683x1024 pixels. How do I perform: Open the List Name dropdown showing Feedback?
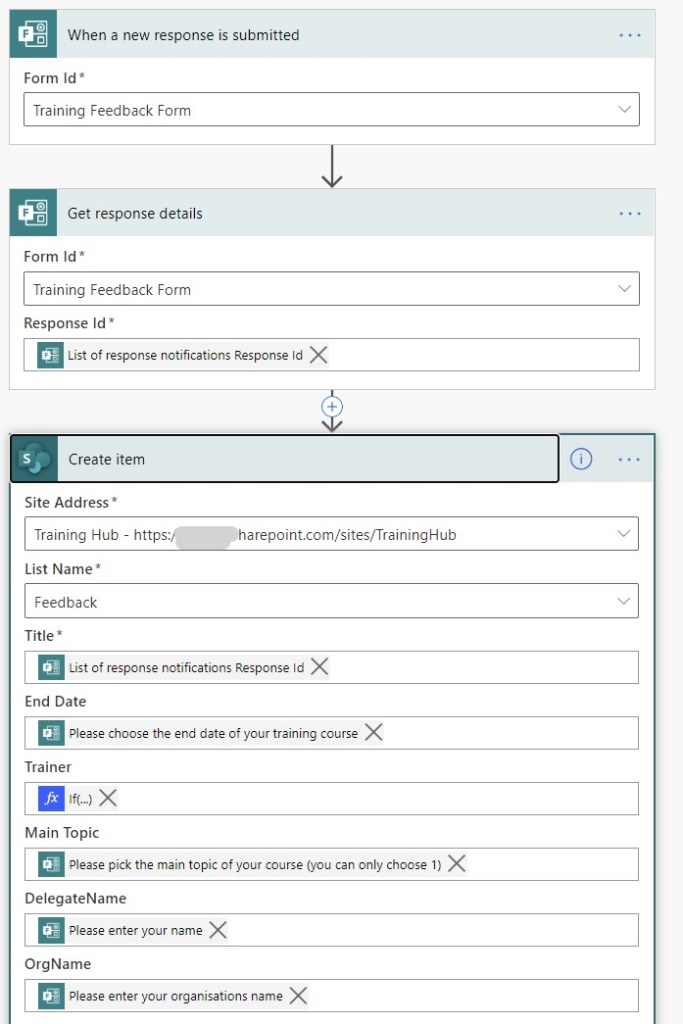(624, 602)
